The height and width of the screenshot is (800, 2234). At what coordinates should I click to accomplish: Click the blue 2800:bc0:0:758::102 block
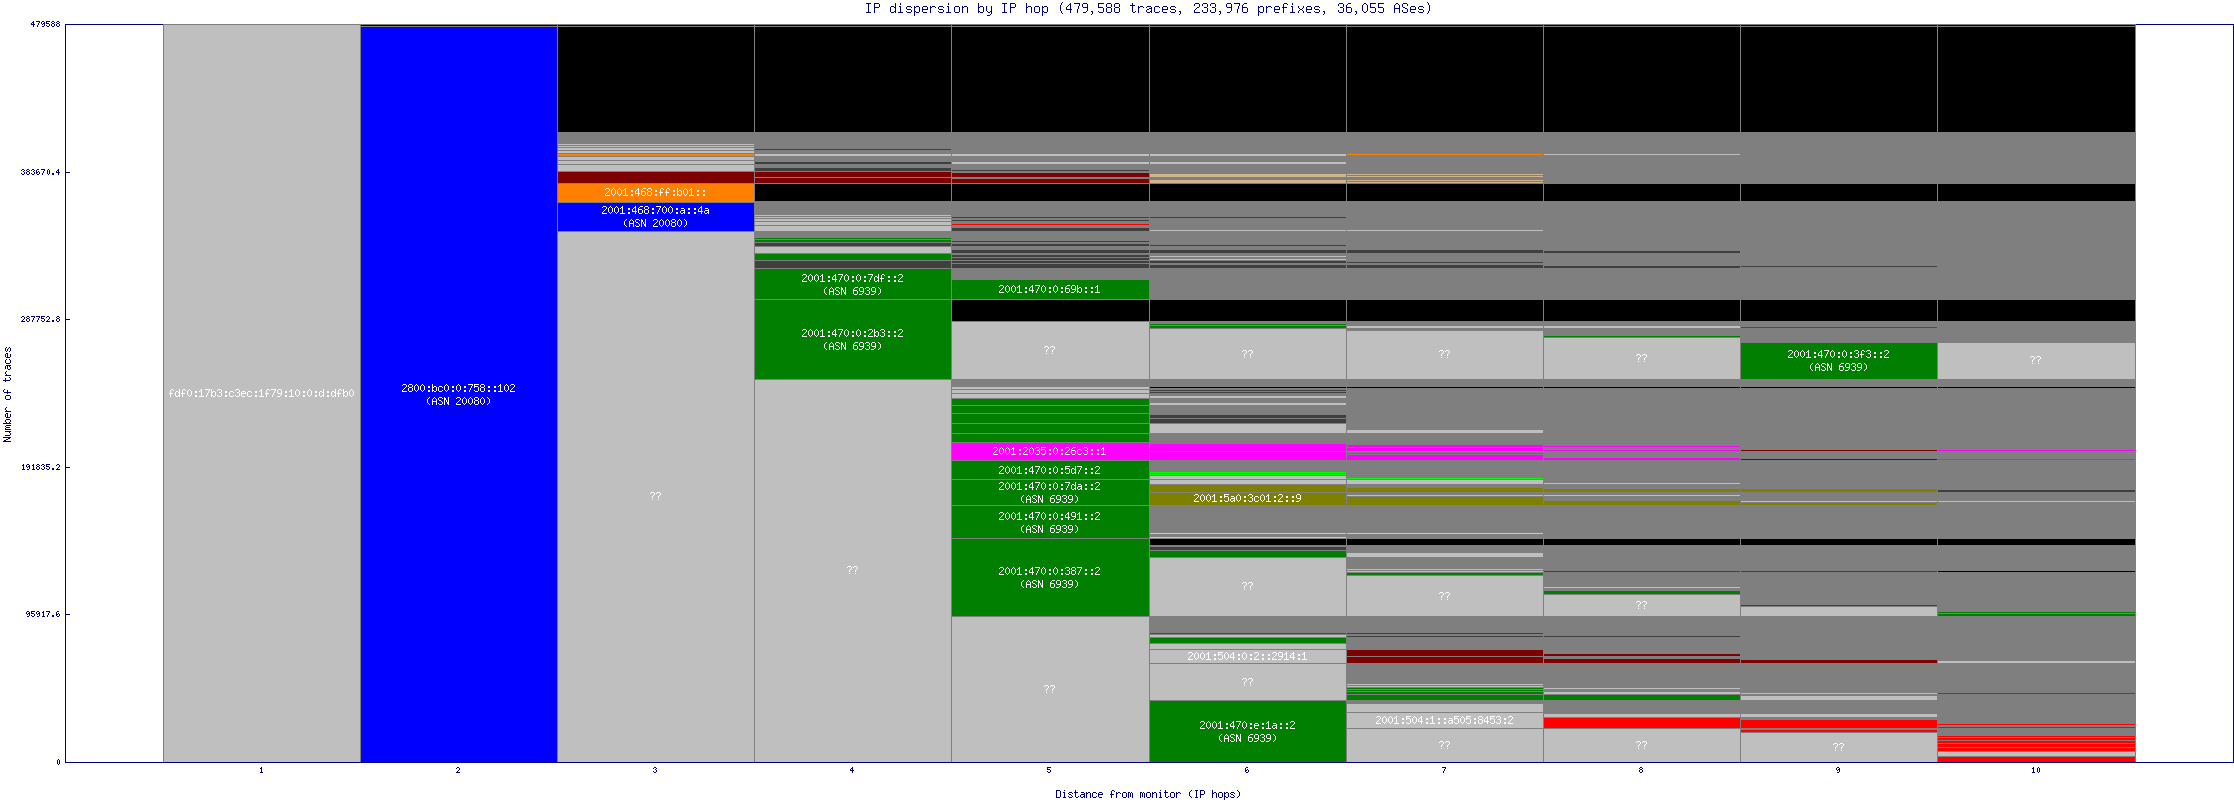pos(458,394)
